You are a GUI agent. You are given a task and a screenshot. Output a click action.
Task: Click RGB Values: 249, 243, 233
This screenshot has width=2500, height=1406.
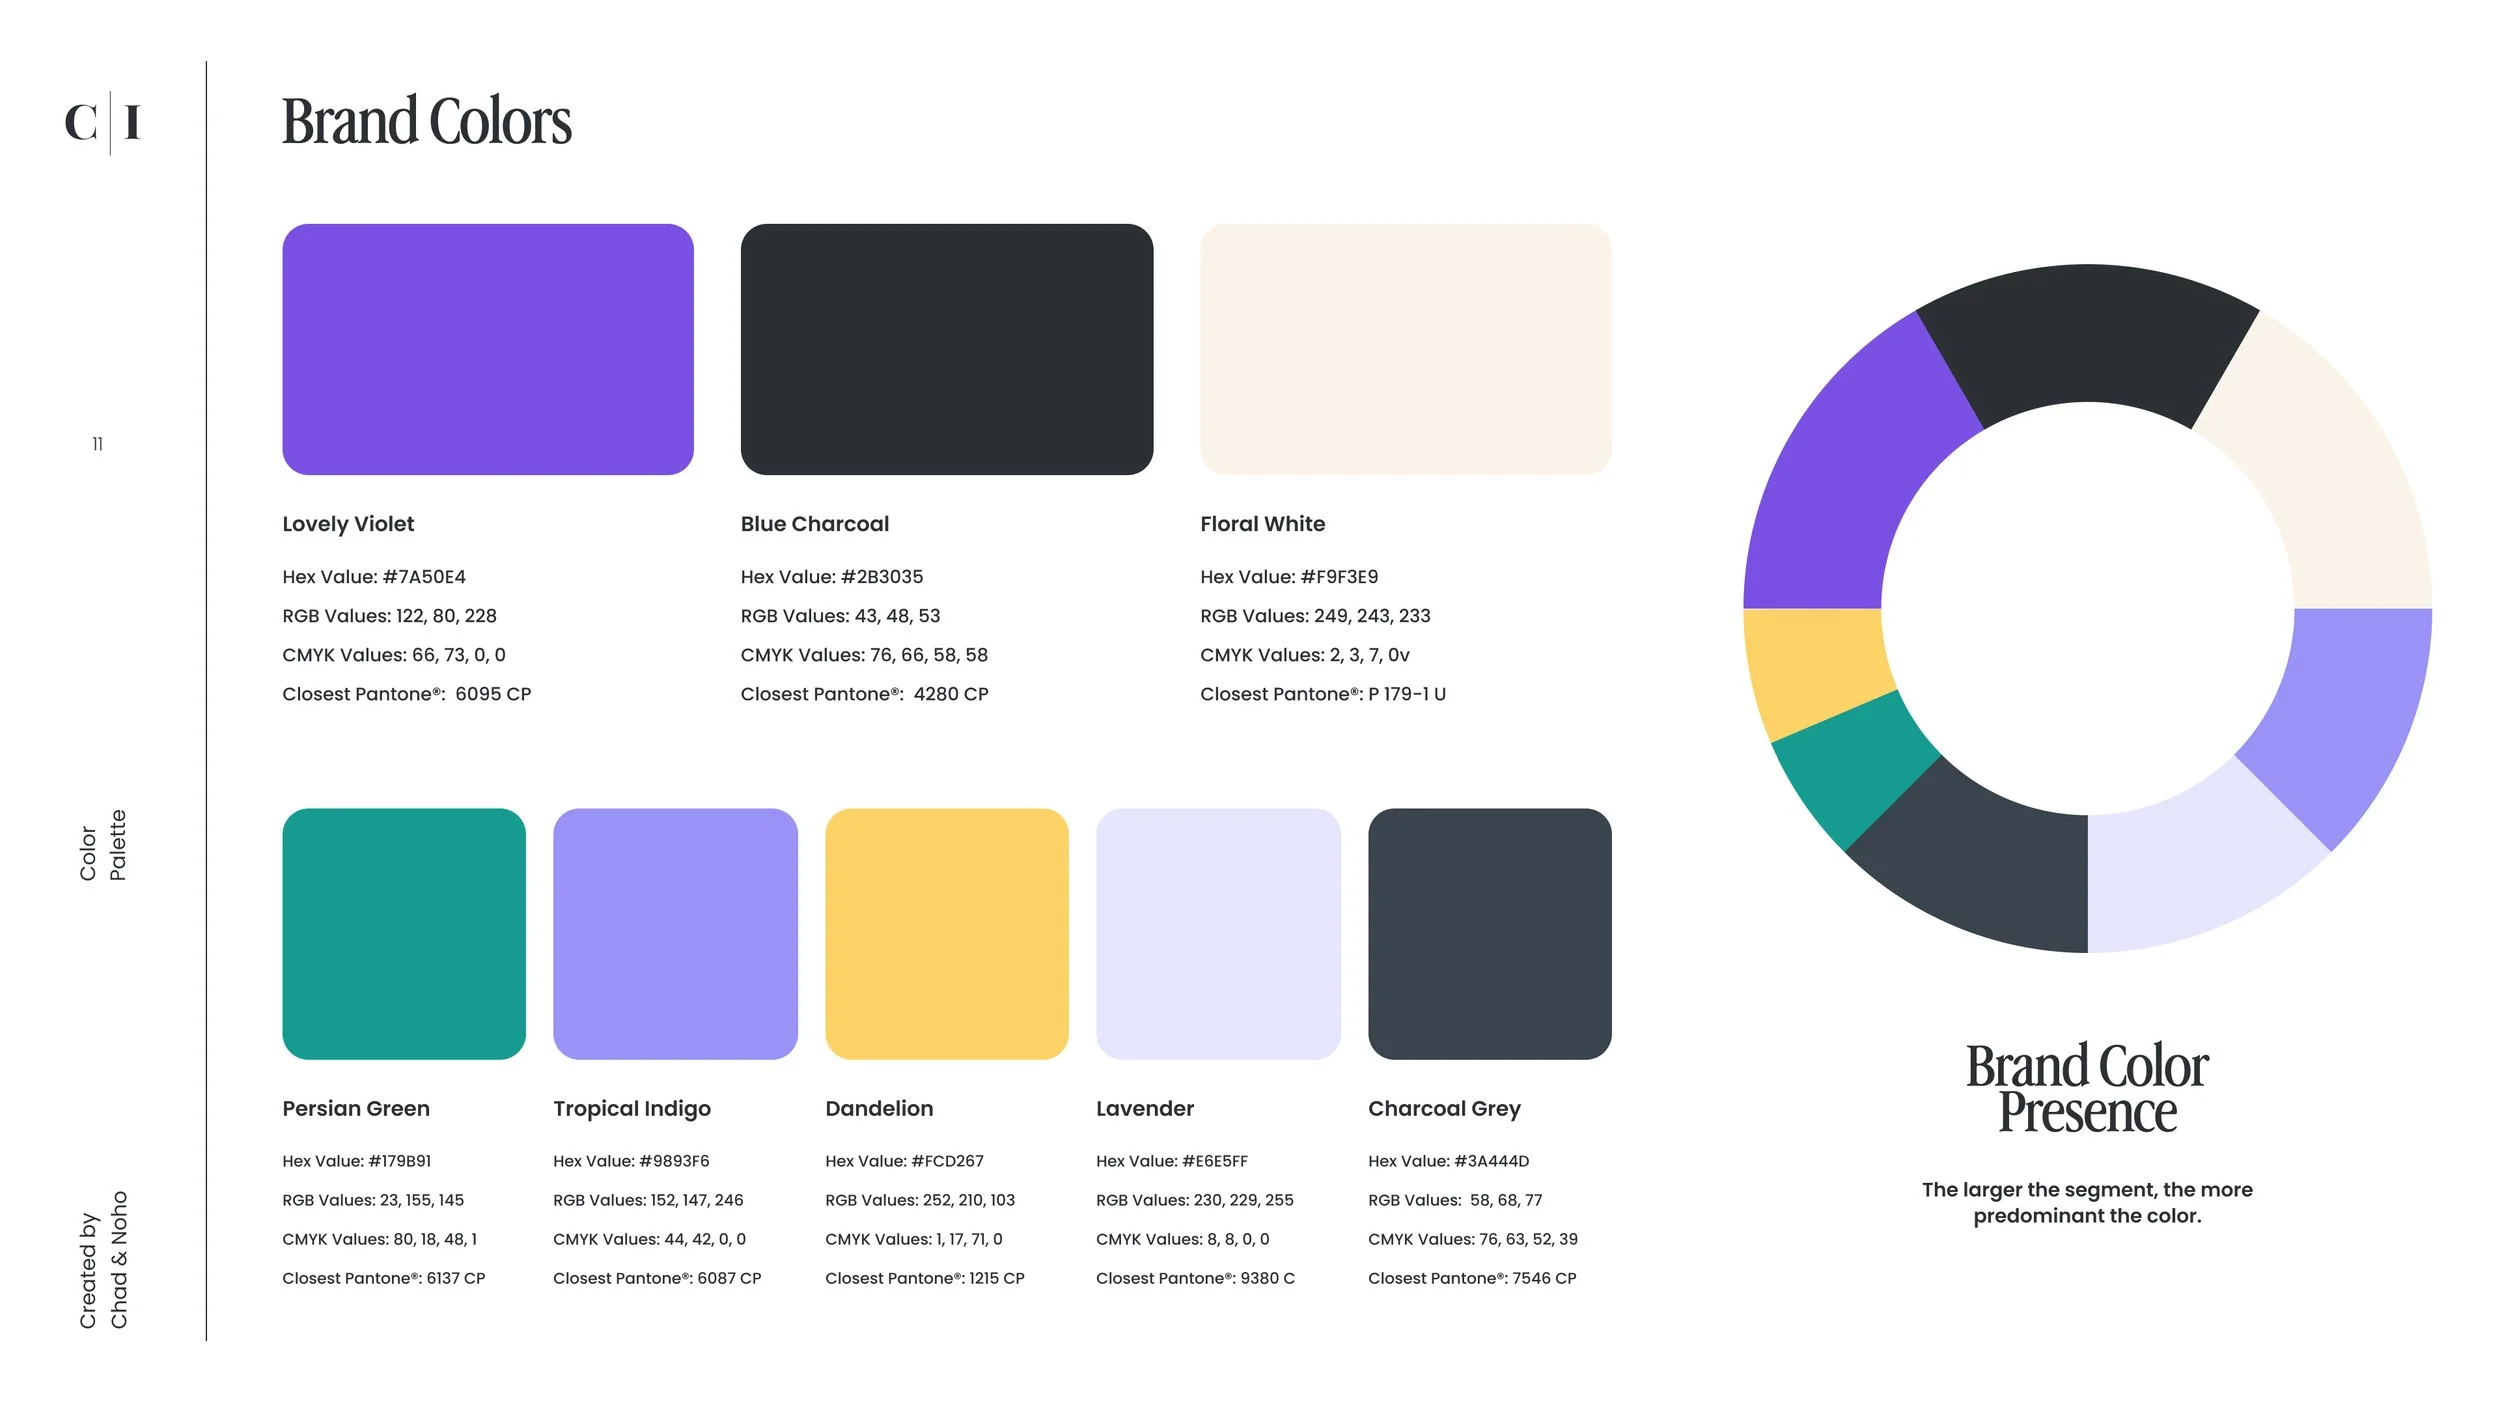(1315, 616)
